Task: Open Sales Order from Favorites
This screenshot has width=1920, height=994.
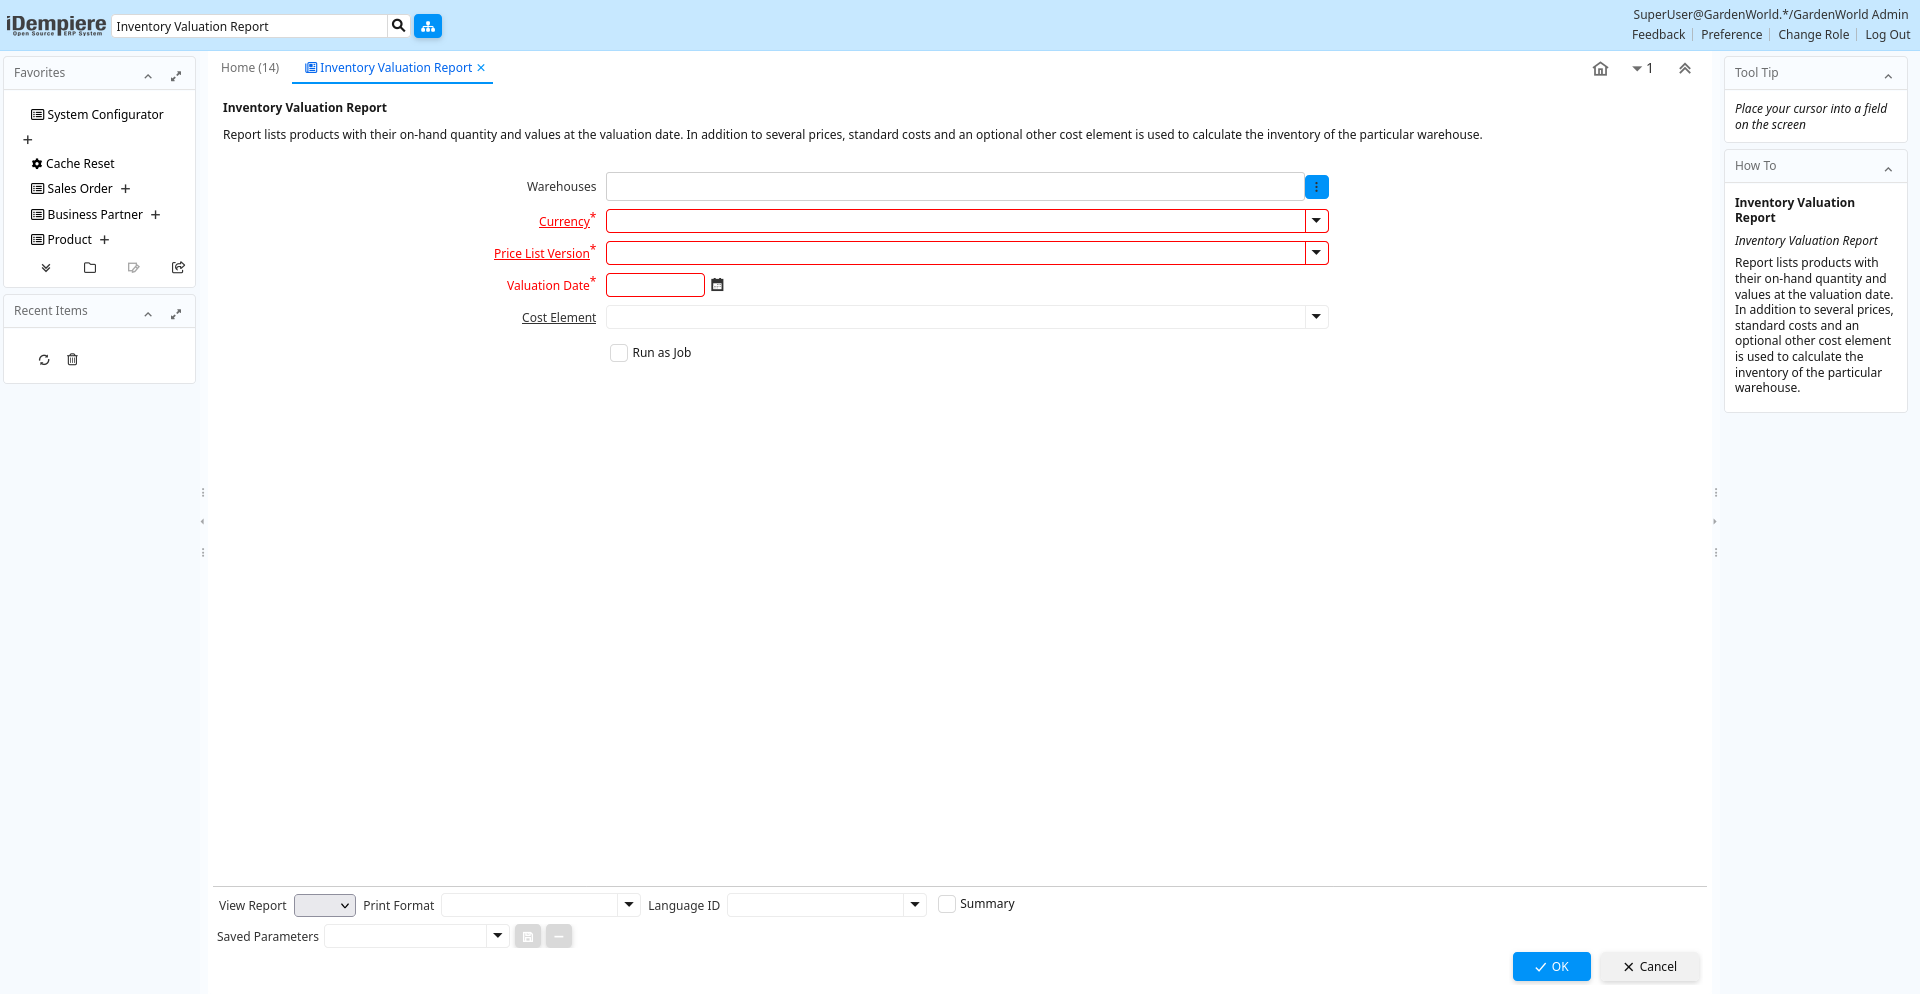Action: [80, 189]
